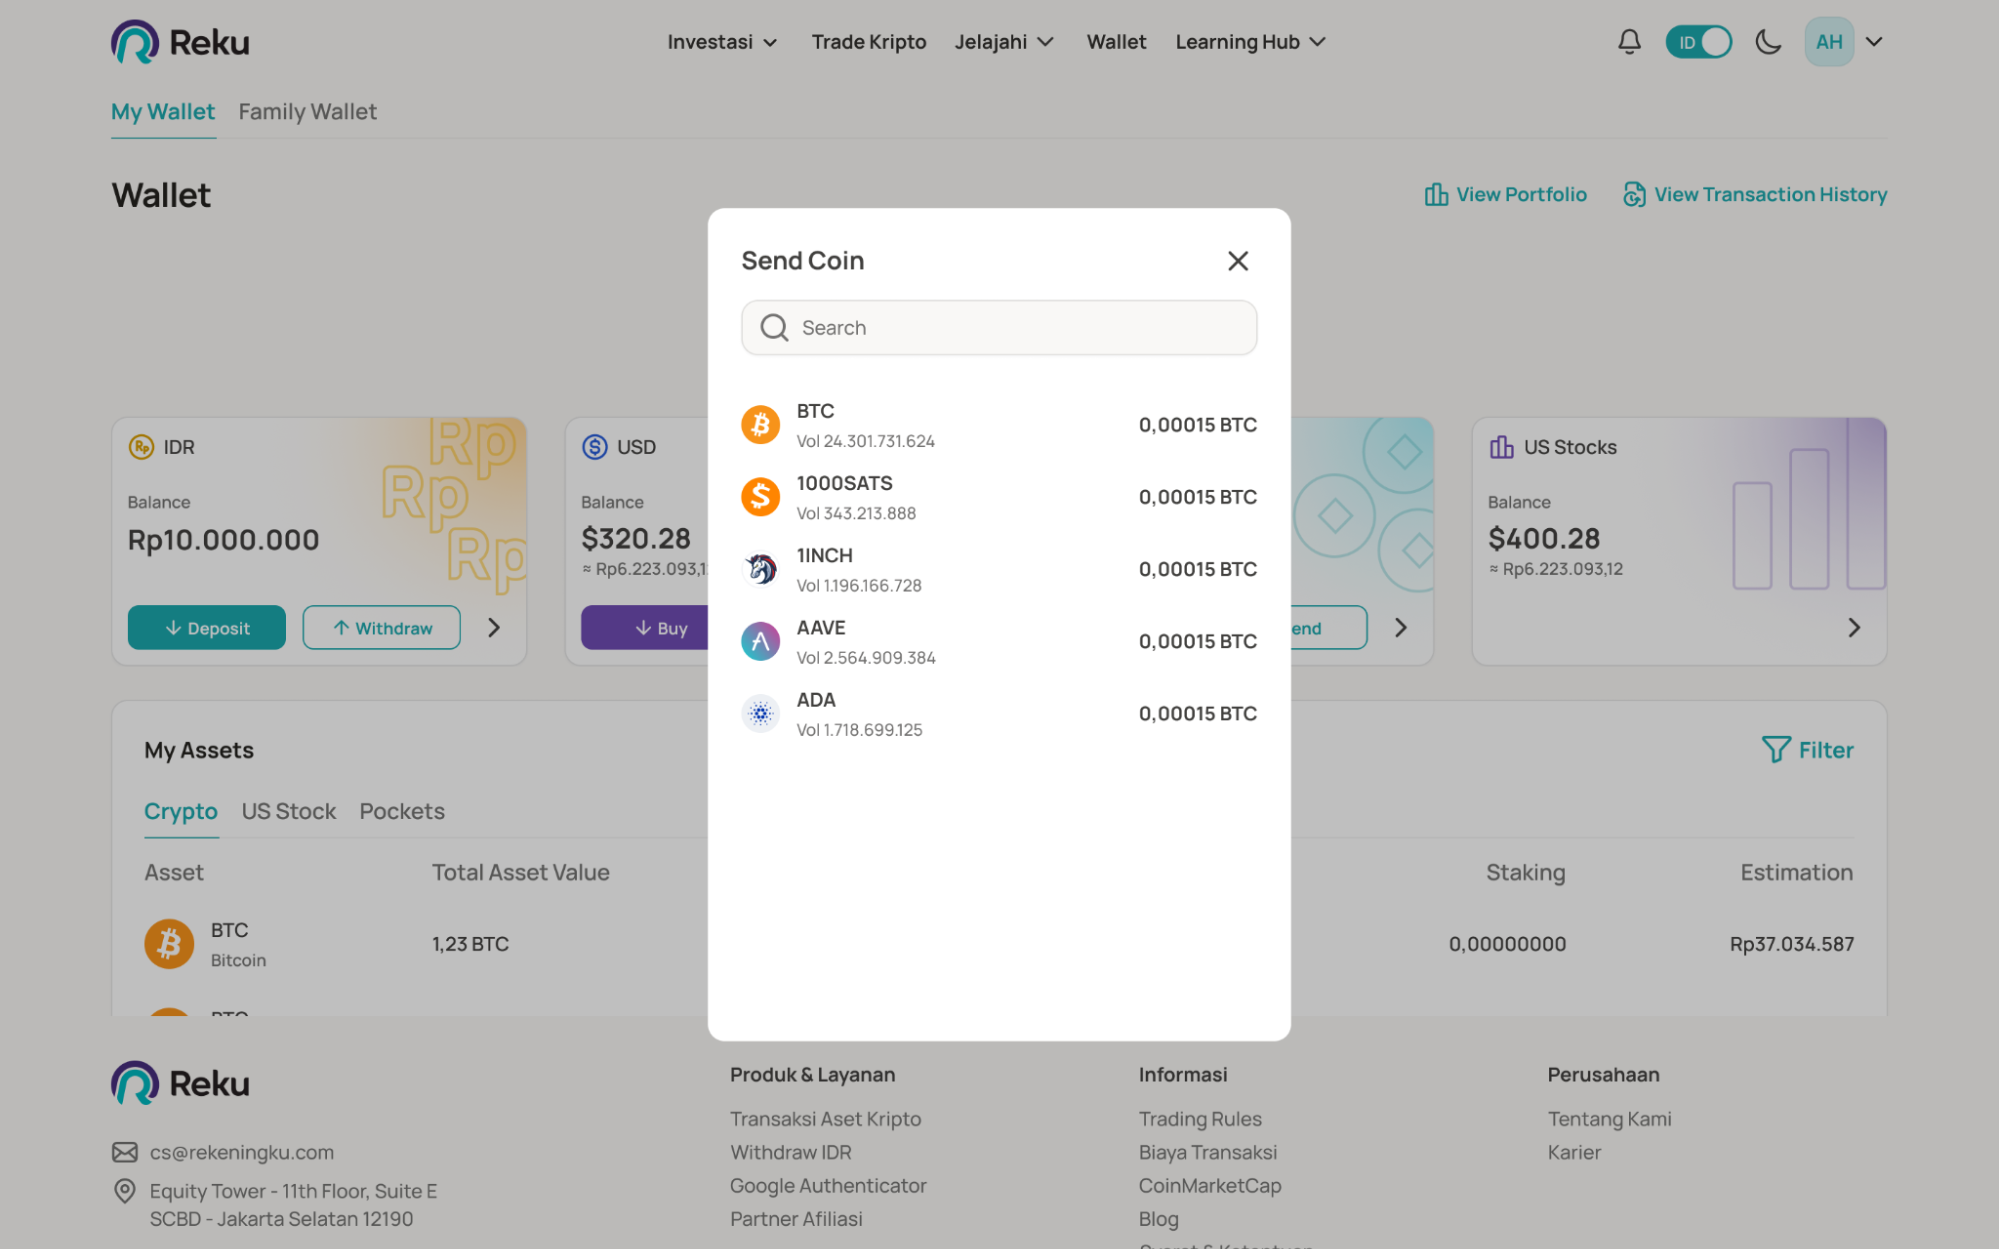Click the Search field in Send Coin
The height and width of the screenshot is (1250, 1999).
(998, 327)
